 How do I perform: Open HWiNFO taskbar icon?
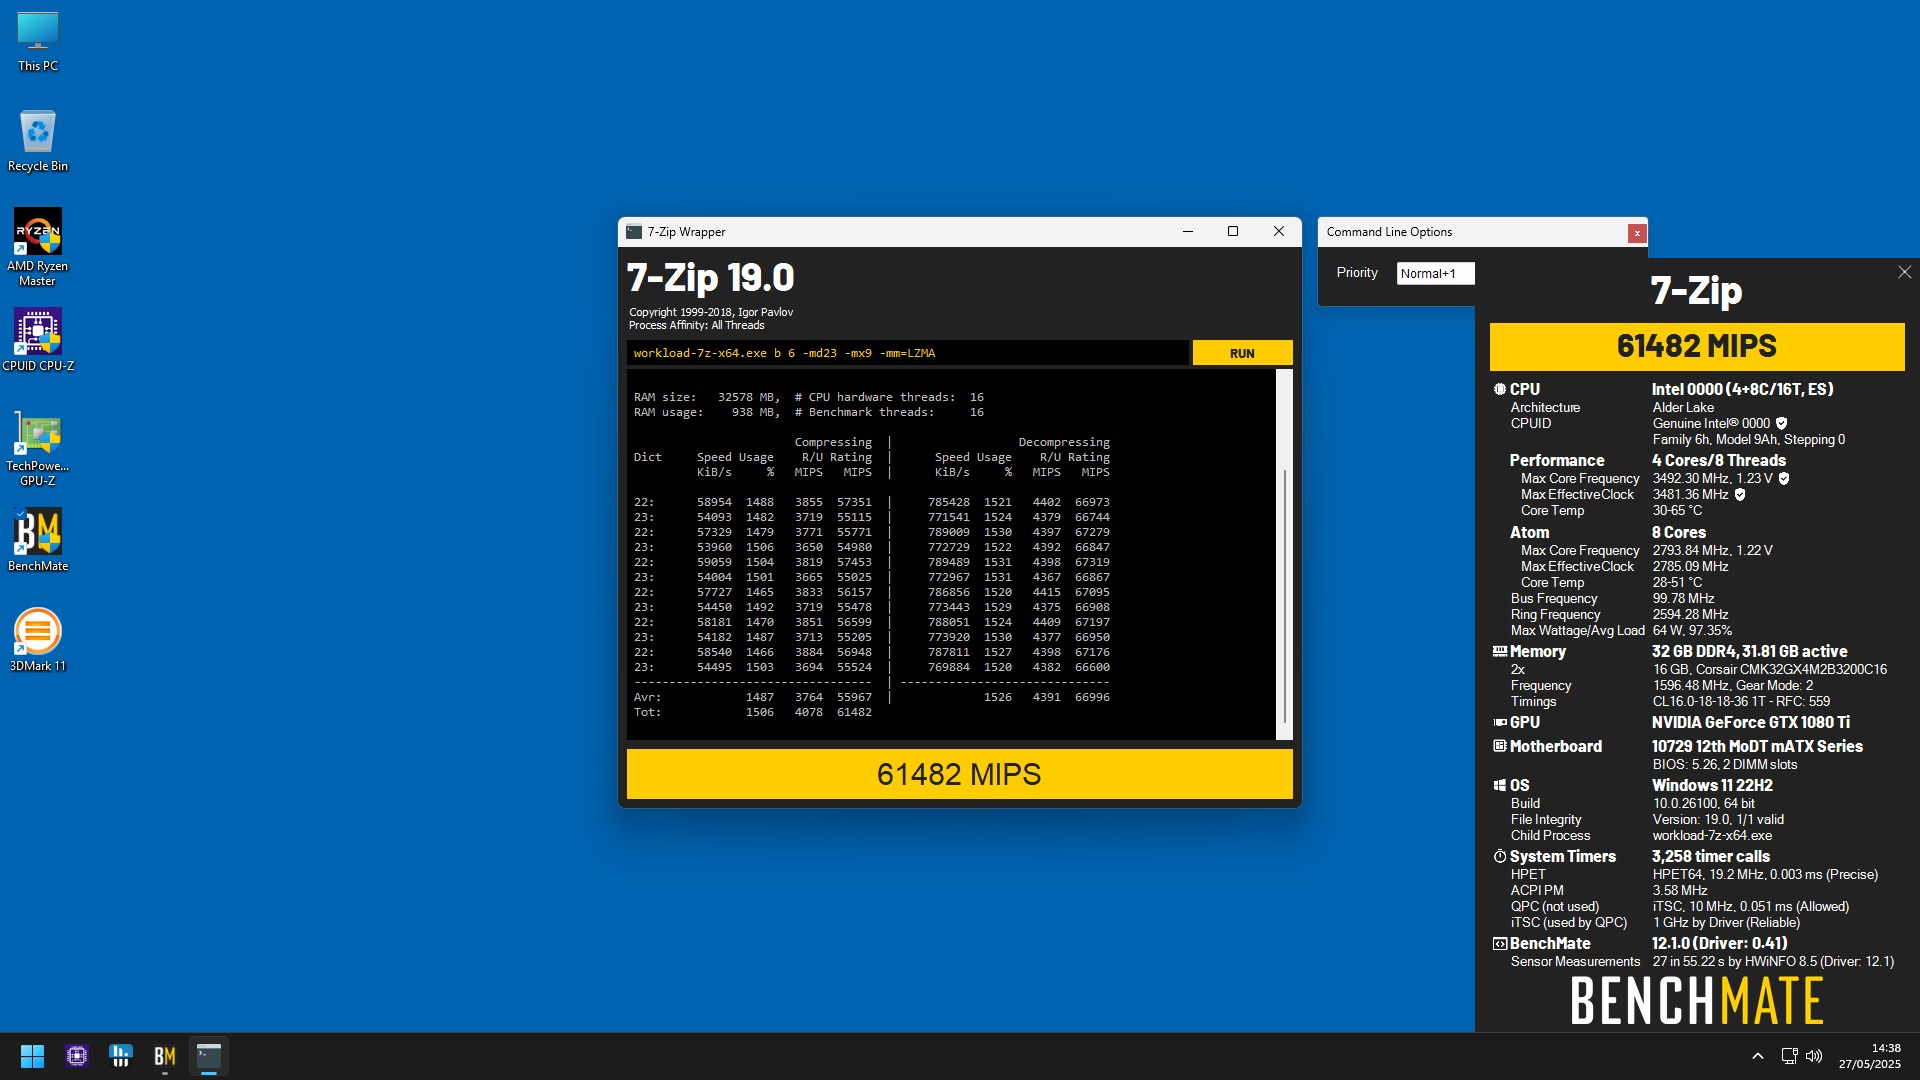point(121,1056)
